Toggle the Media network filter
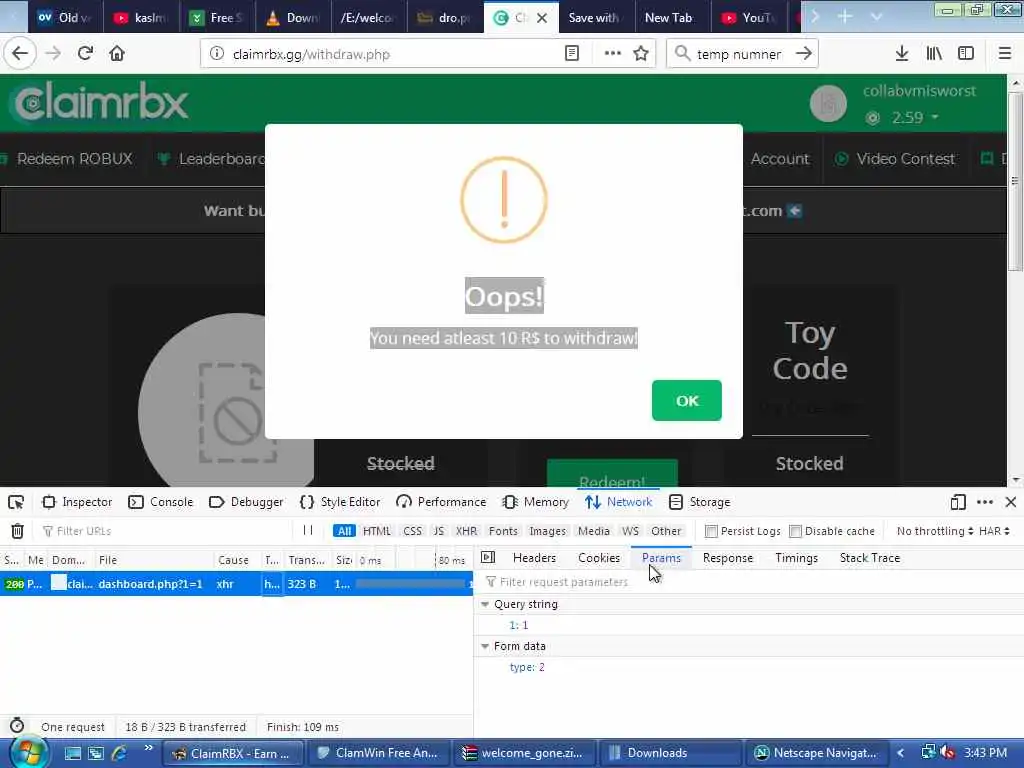The image size is (1024, 768). (594, 531)
